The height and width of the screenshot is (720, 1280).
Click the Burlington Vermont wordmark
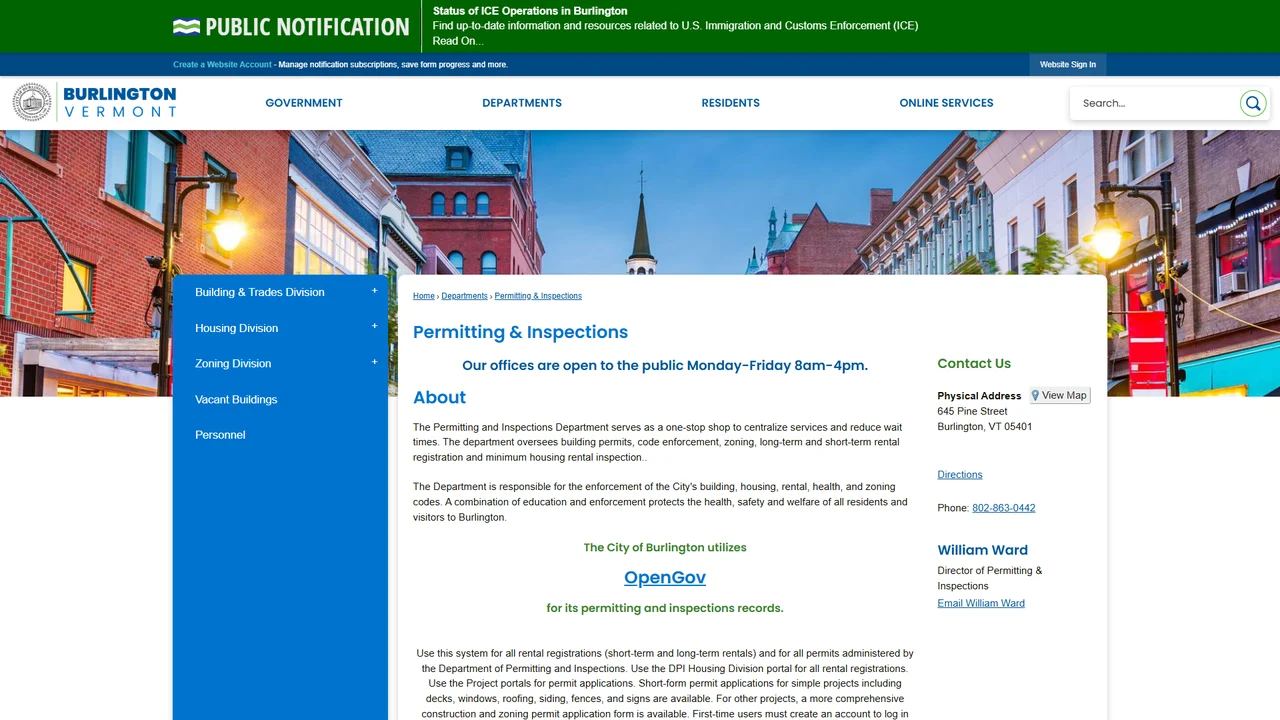pyautogui.click(x=120, y=102)
